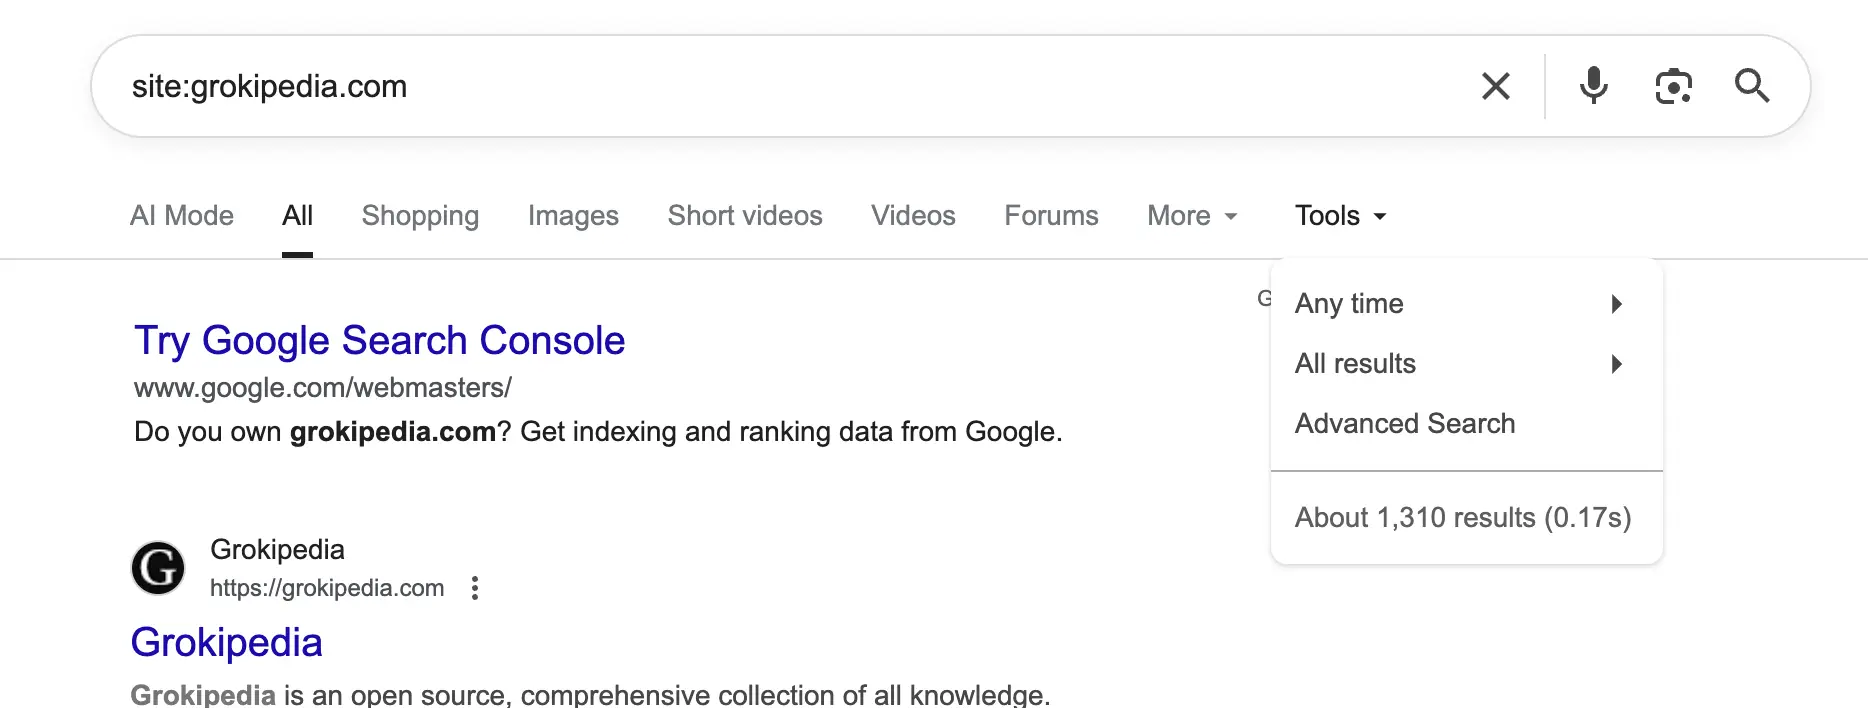This screenshot has height=708, width=1868.
Task: Switch to Shopping tab
Action: (x=420, y=216)
